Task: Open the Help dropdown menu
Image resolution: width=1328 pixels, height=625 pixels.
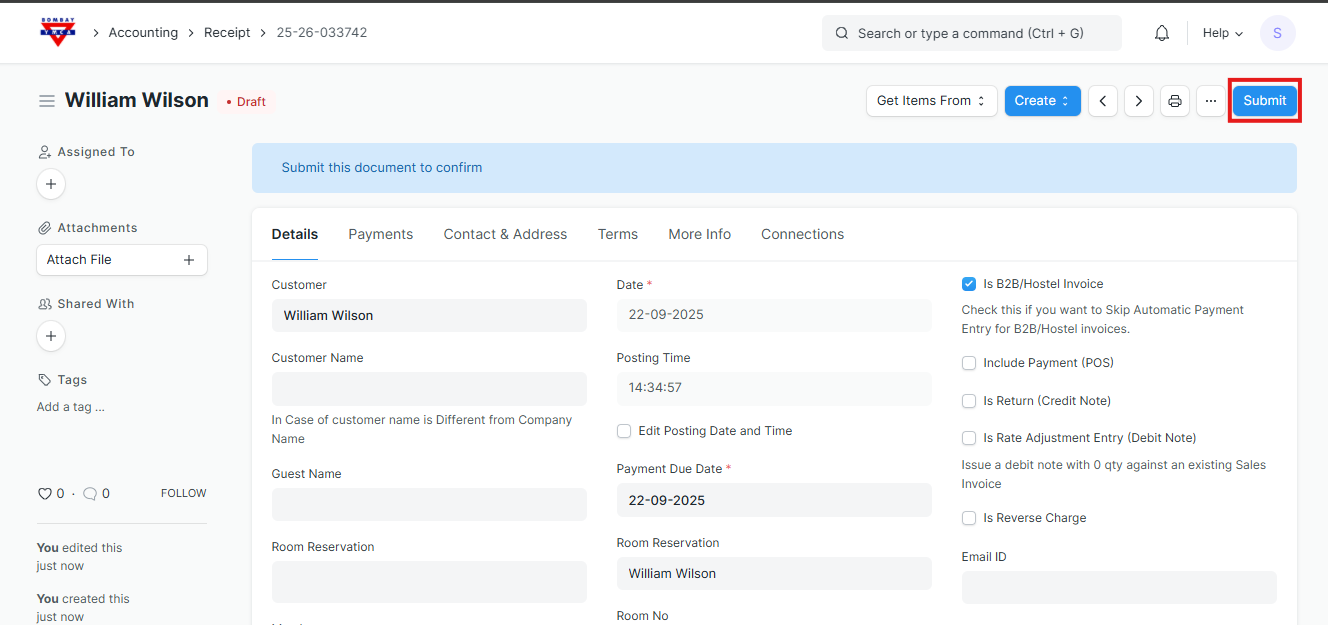Action: click(x=1222, y=33)
